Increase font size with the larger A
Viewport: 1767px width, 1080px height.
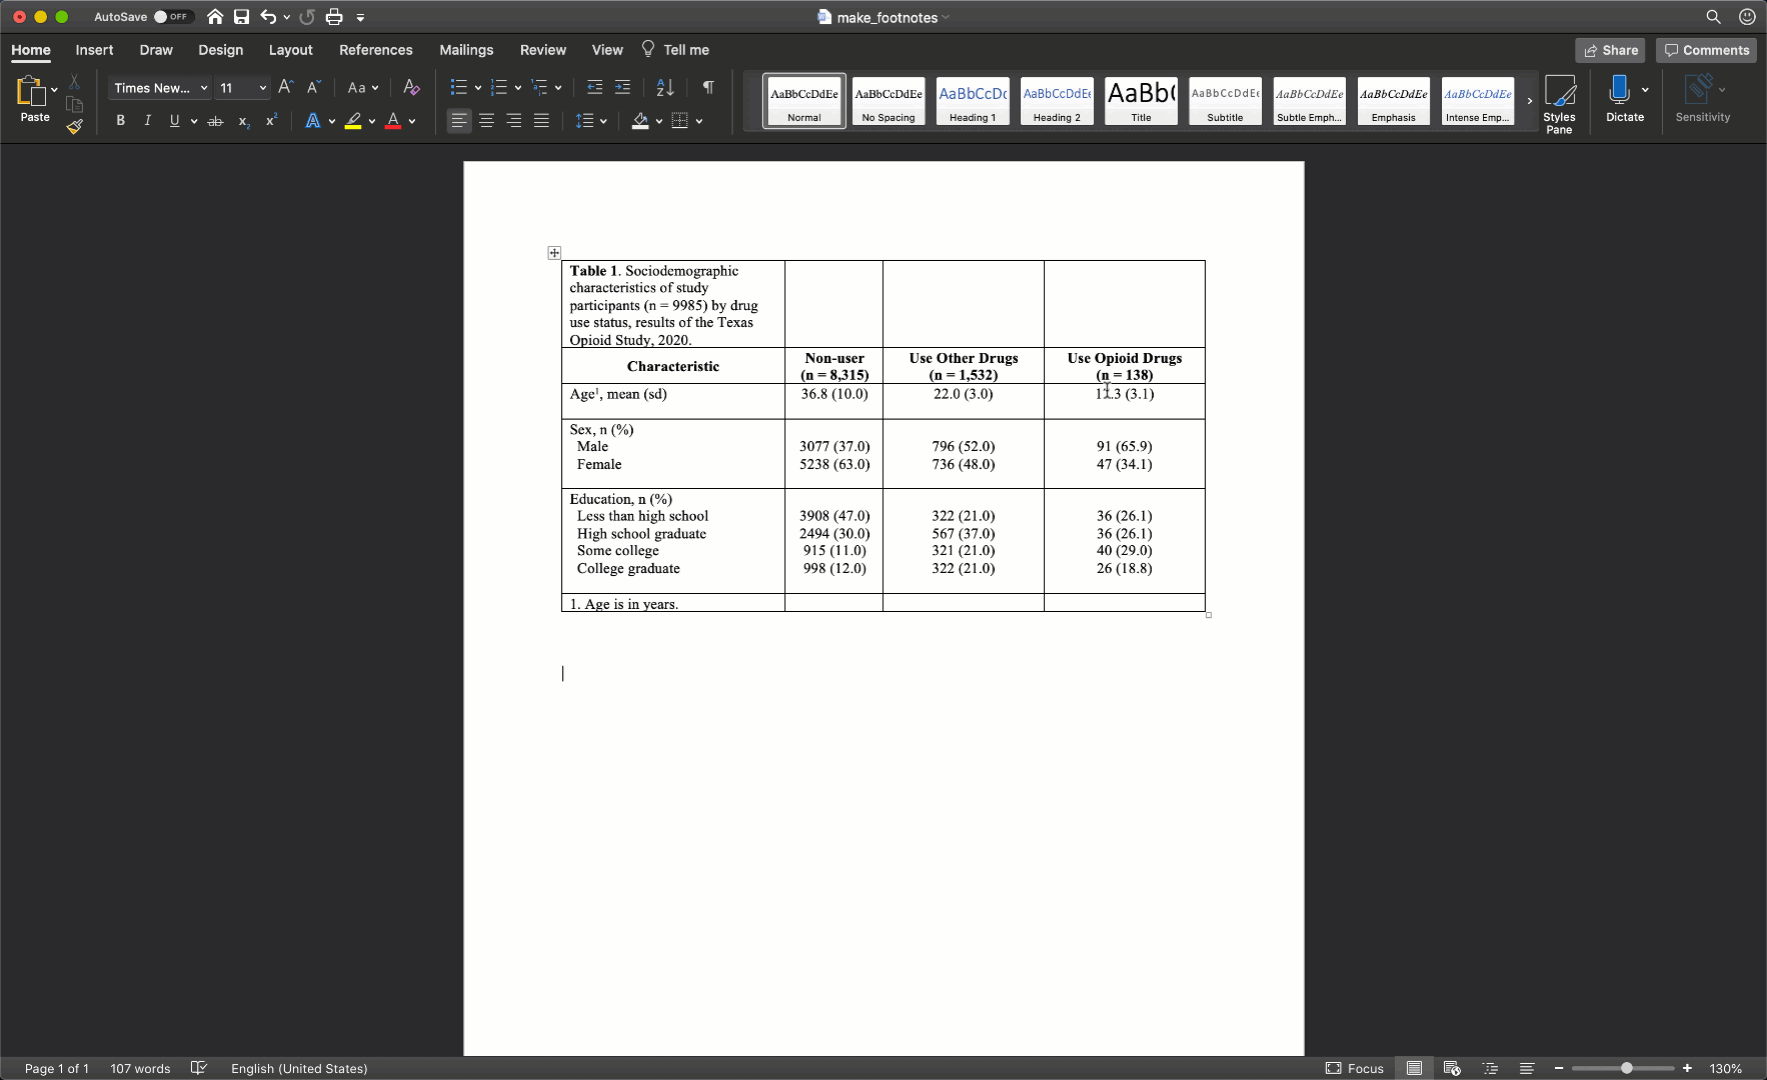(286, 87)
